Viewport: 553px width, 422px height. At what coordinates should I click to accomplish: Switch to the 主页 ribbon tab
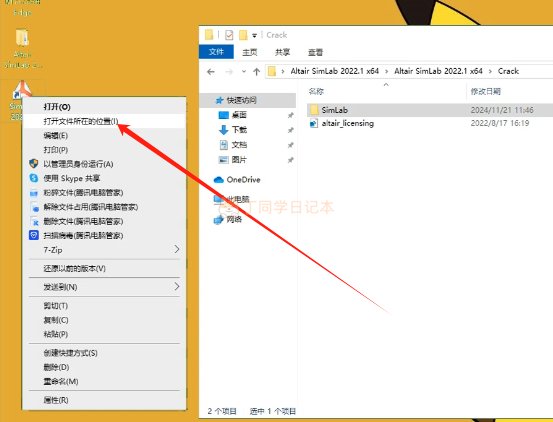tap(250, 52)
